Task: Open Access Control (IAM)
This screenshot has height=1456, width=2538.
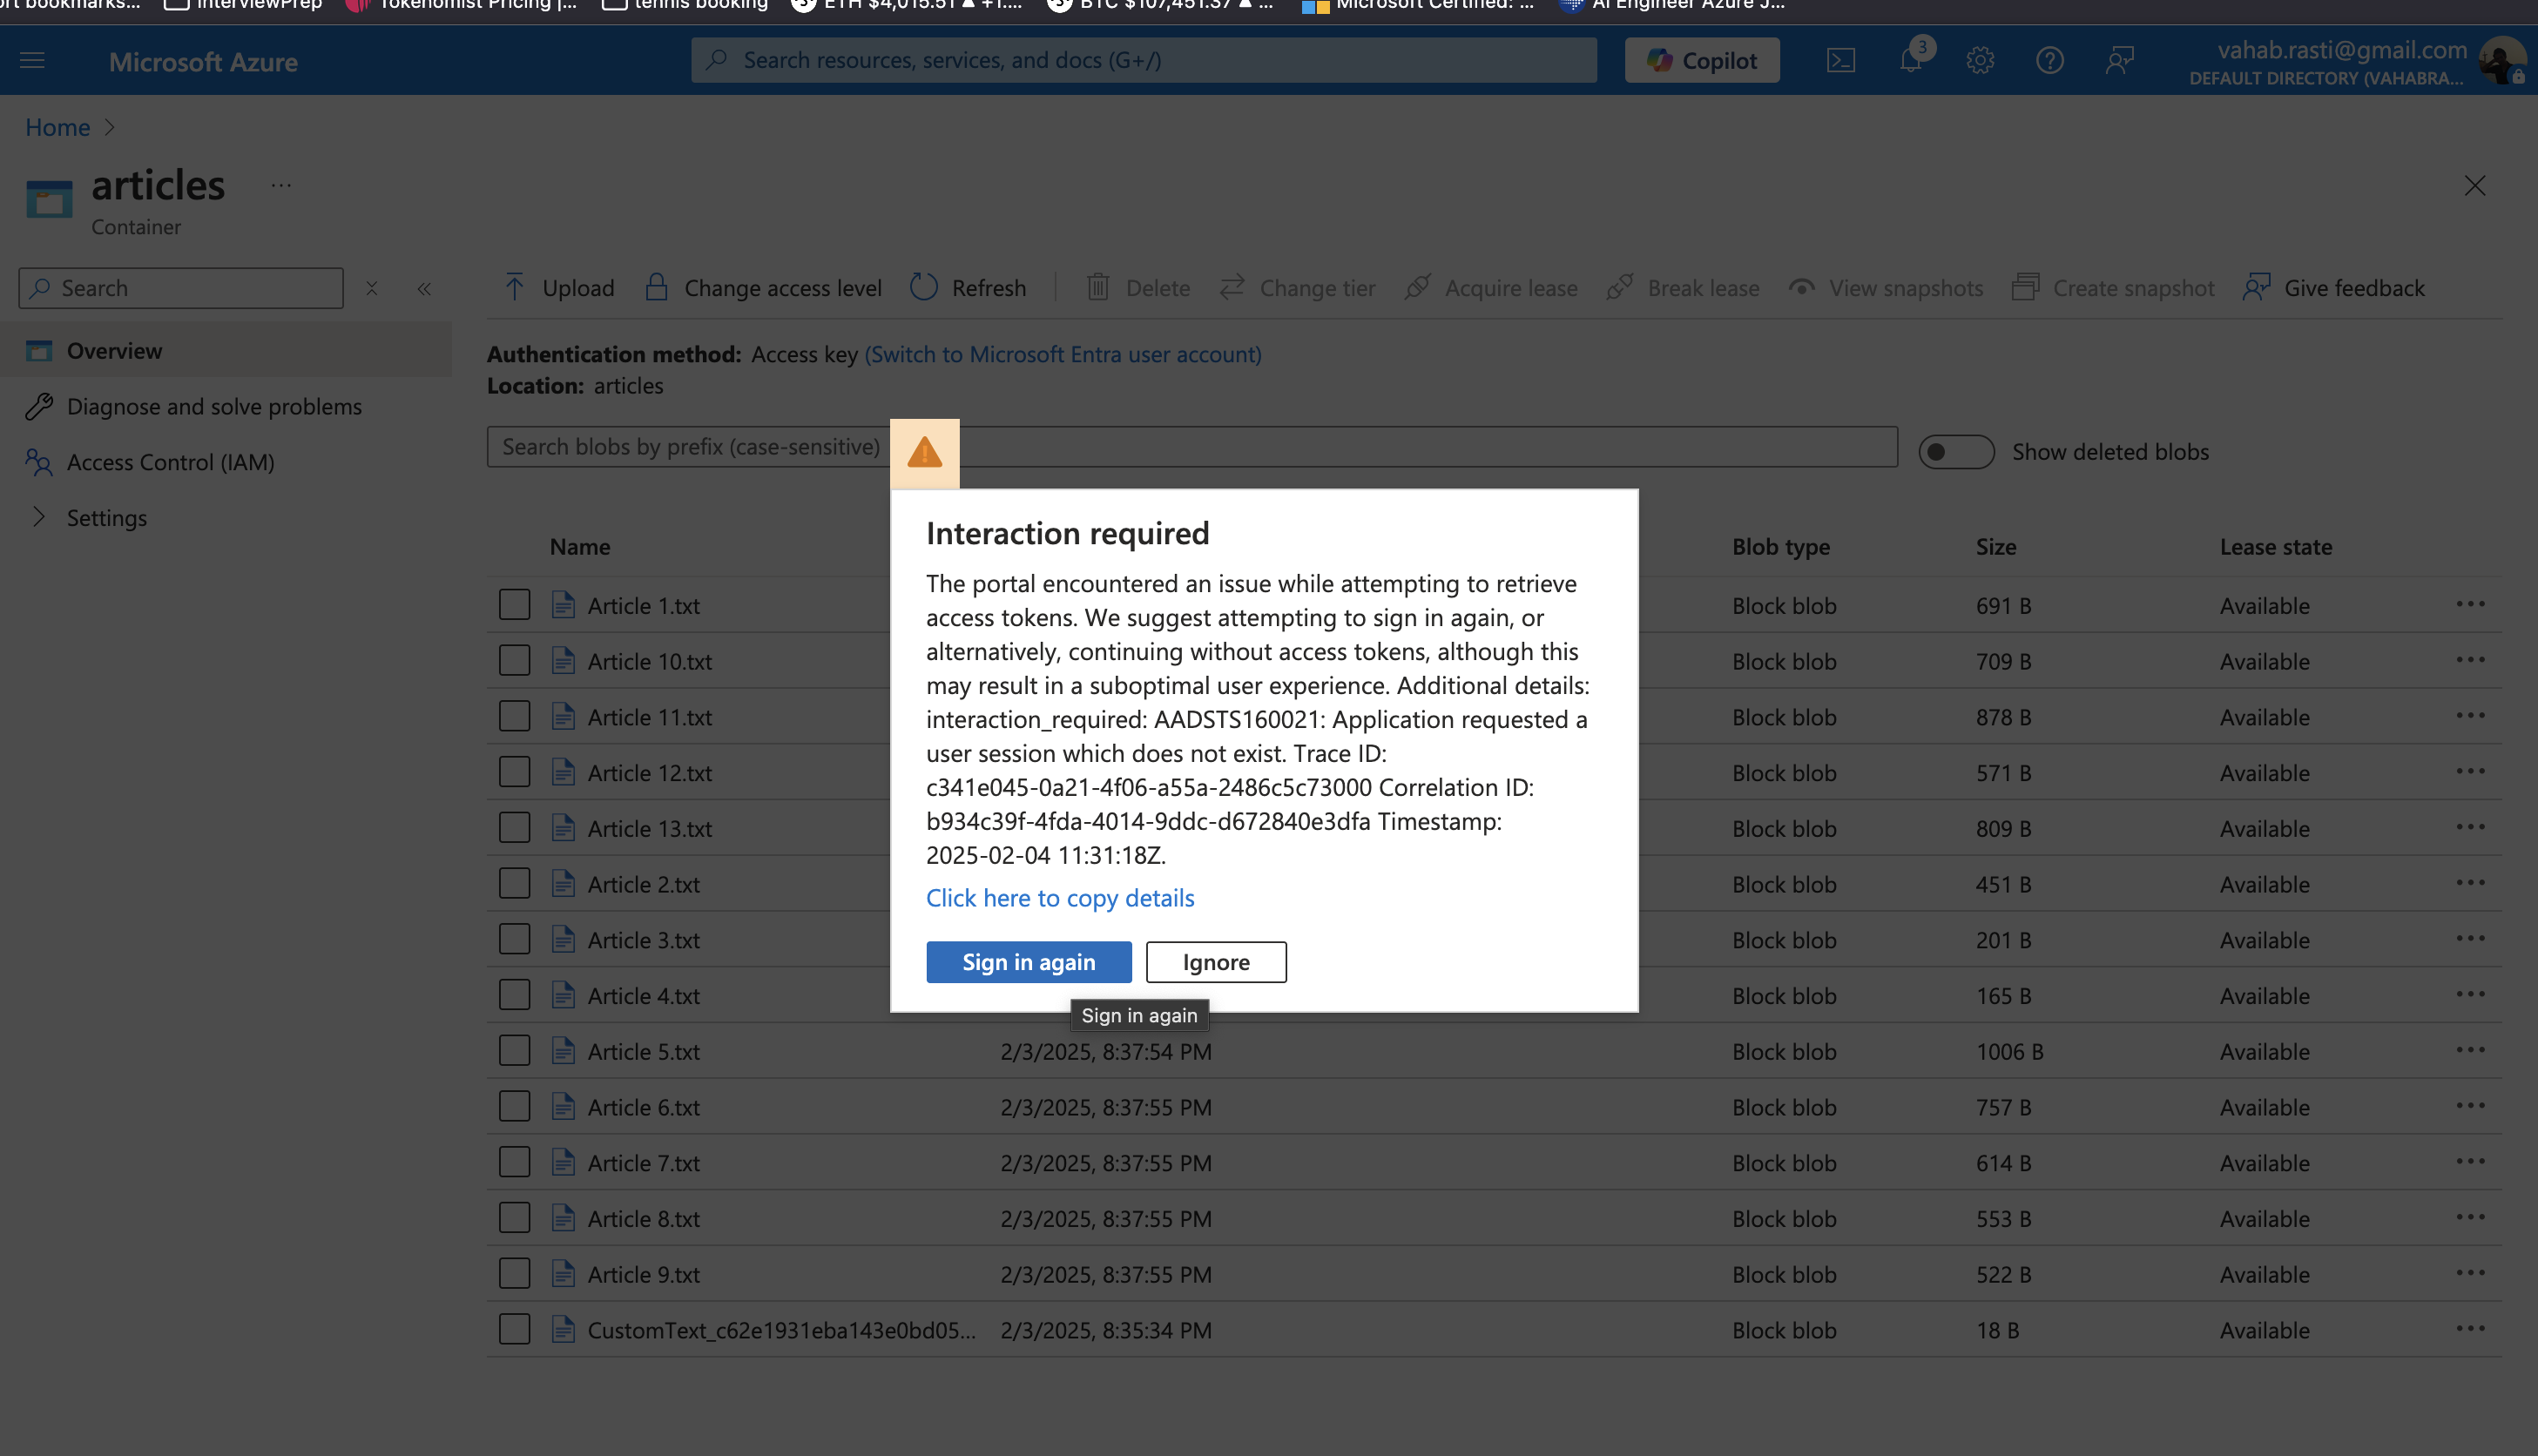Action: 226,462
